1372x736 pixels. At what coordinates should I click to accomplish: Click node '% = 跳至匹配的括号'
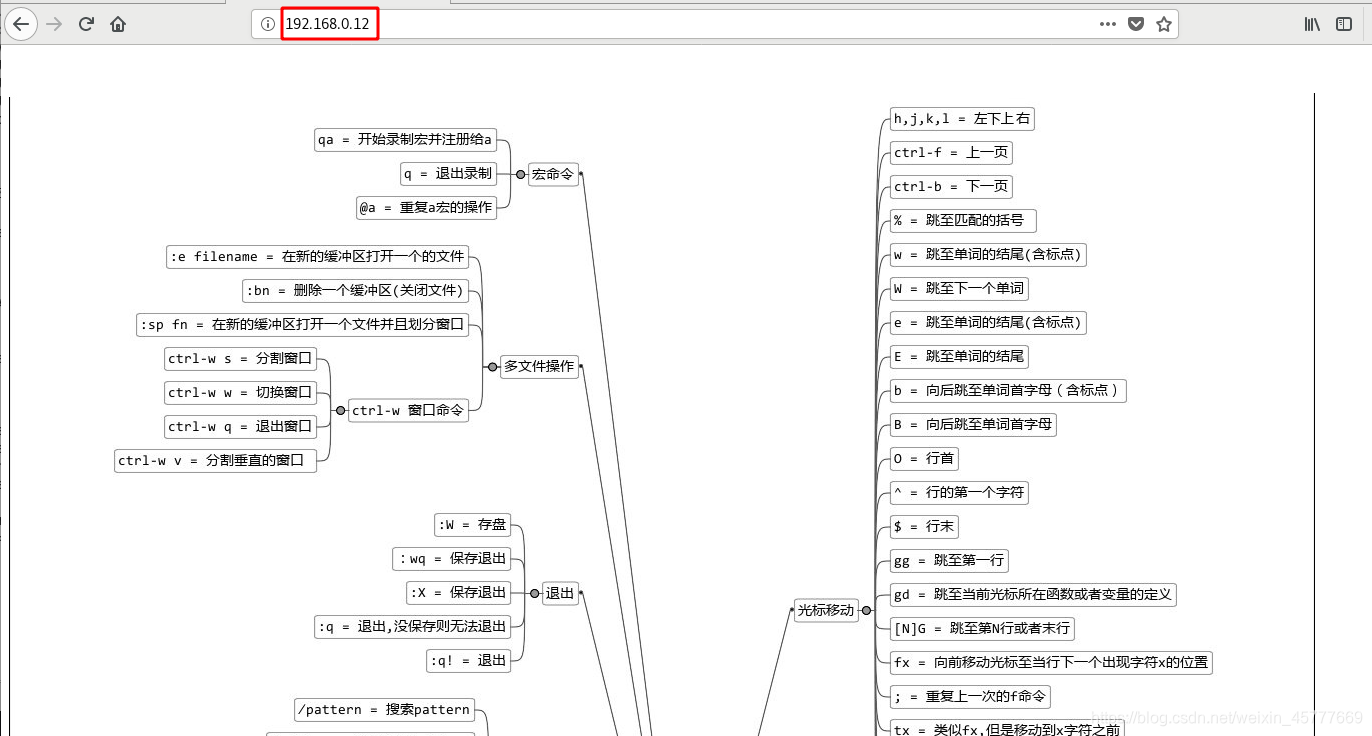[963, 221]
